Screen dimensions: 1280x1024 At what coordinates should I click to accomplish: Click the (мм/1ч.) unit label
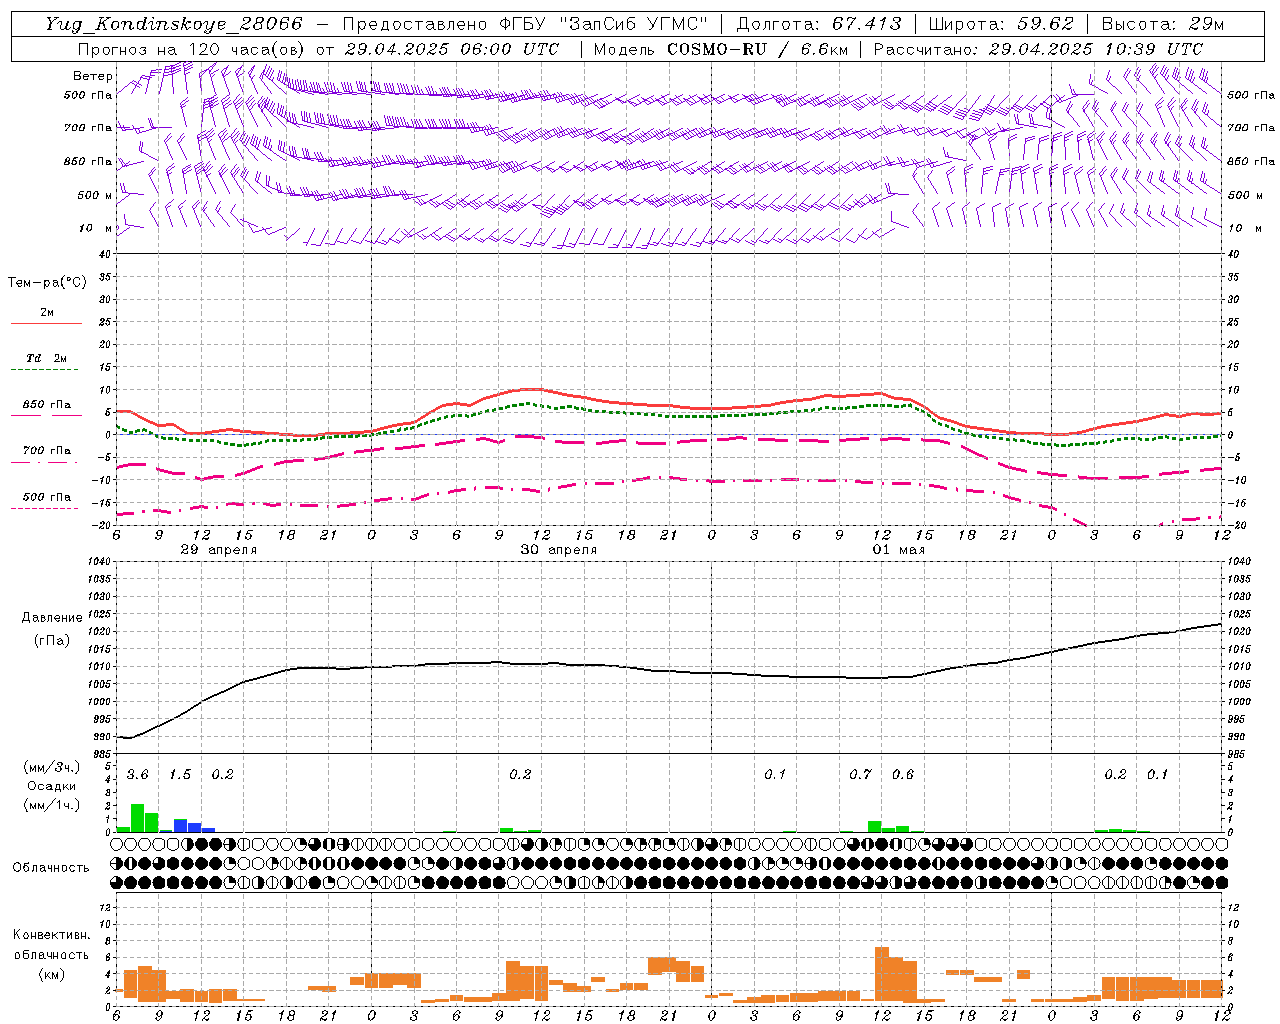pyautogui.click(x=52, y=805)
